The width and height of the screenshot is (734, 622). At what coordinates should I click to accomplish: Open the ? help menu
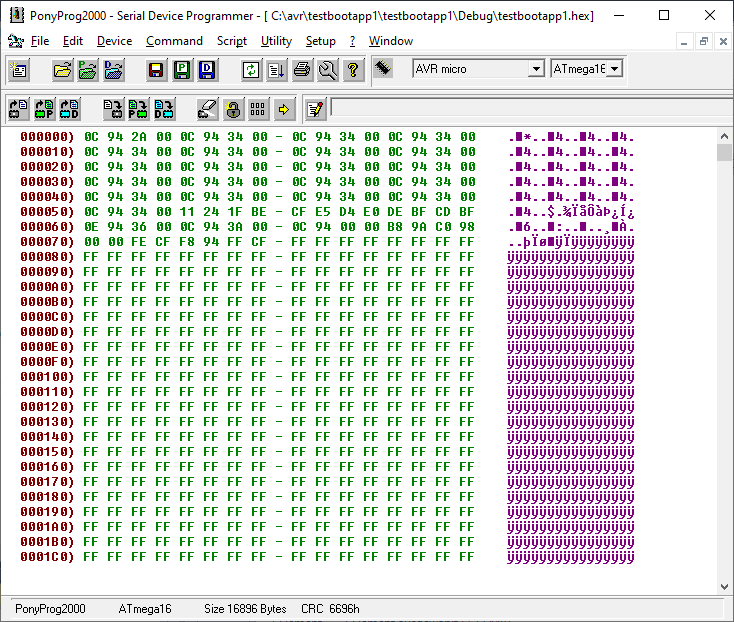tap(352, 41)
